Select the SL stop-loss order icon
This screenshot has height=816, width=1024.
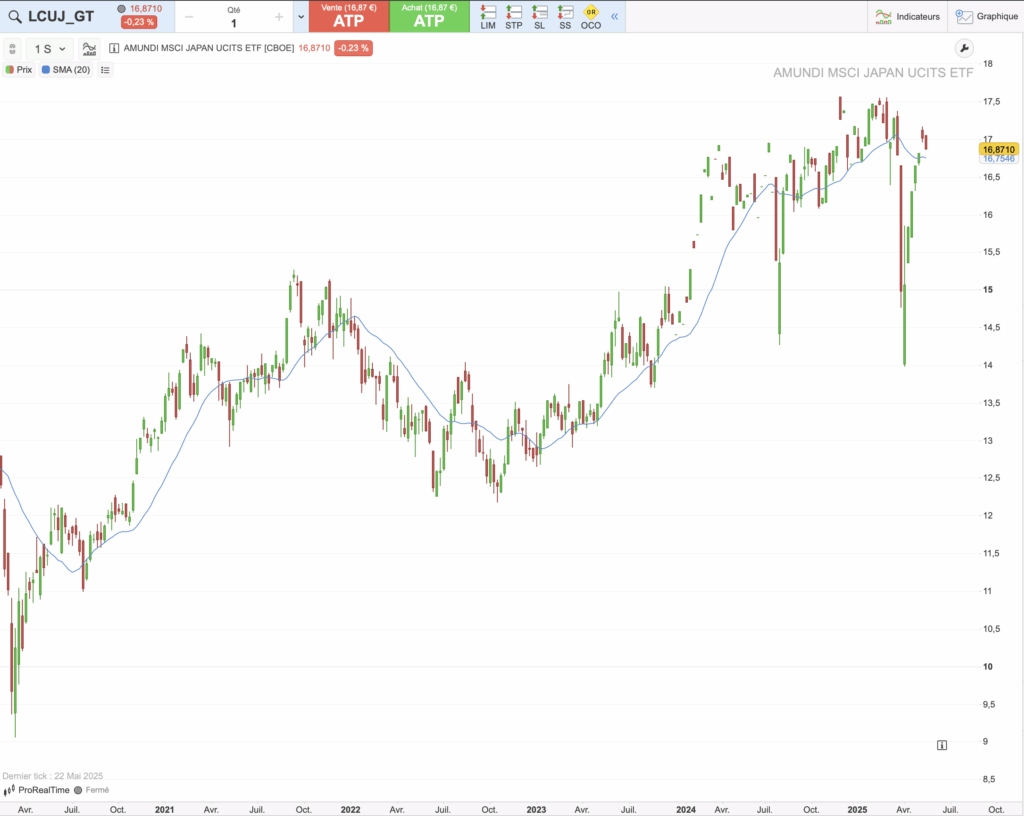[x=539, y=17]
